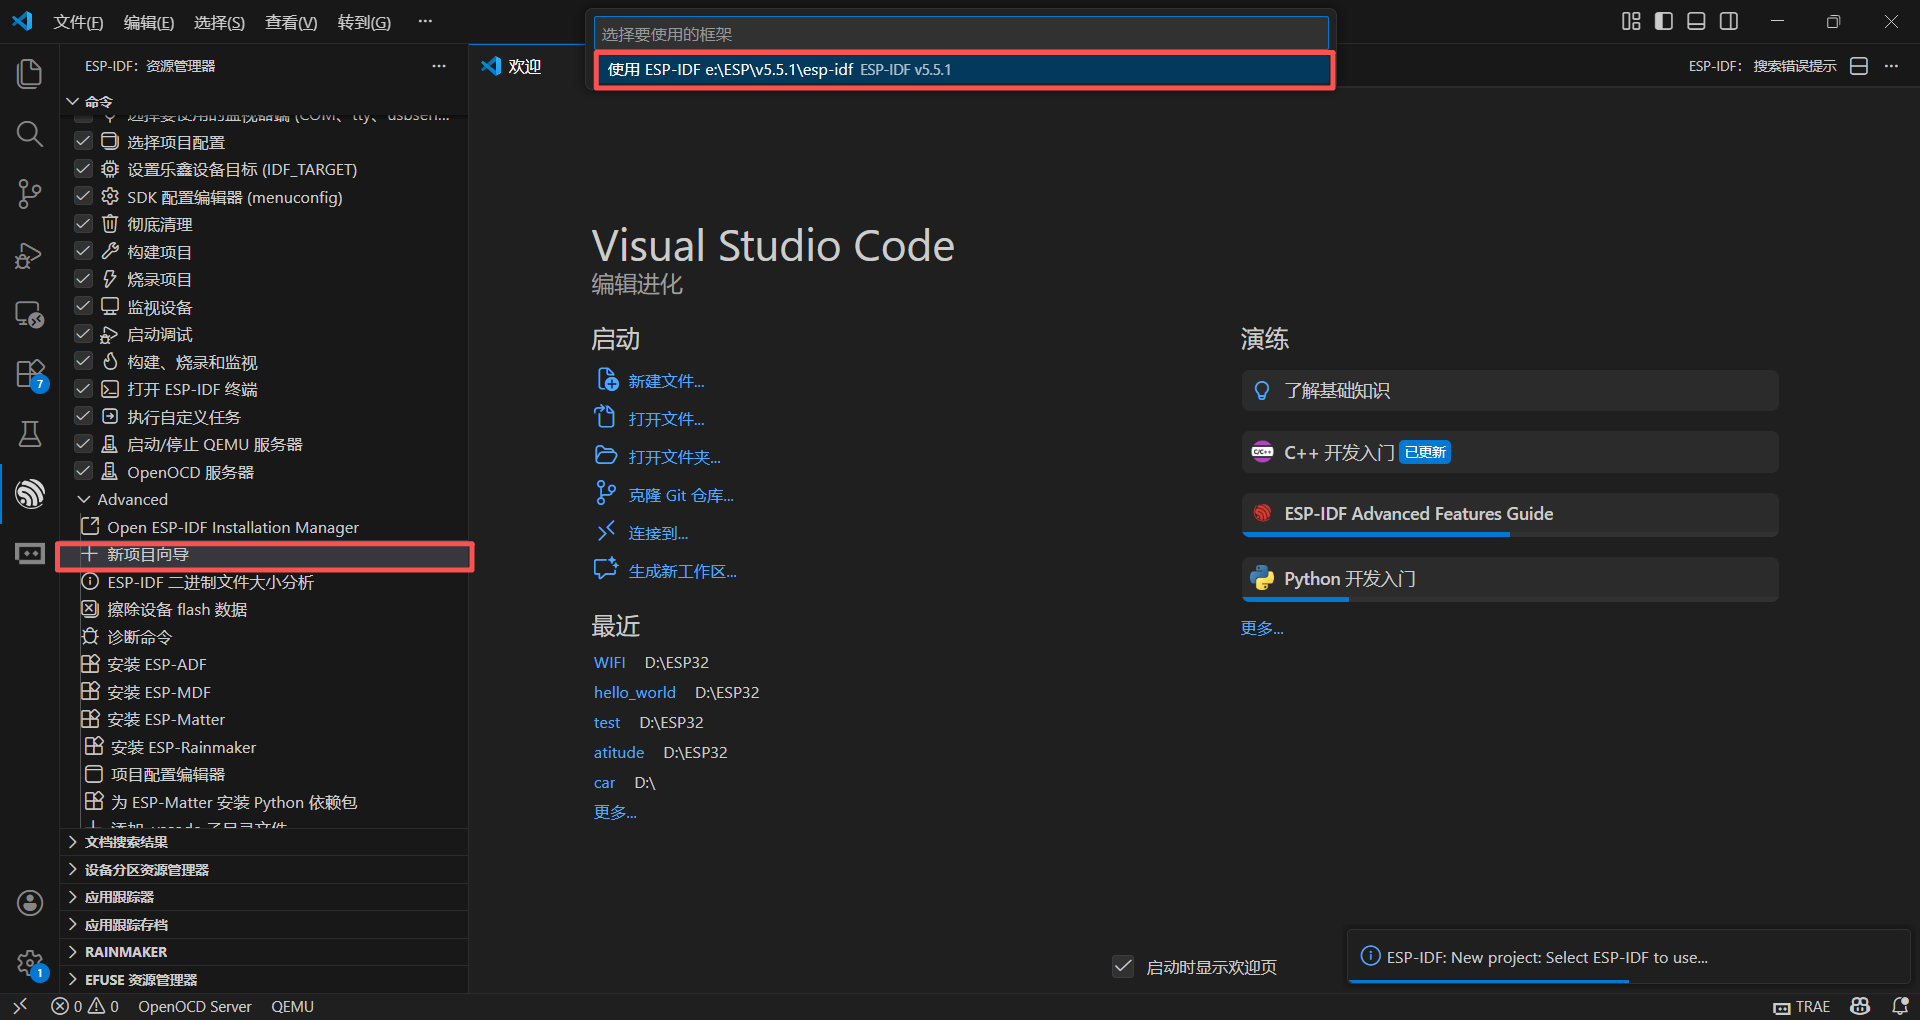
Task: Expand the 应用跟踪存档 section
Action: click(x=265, y=925)
